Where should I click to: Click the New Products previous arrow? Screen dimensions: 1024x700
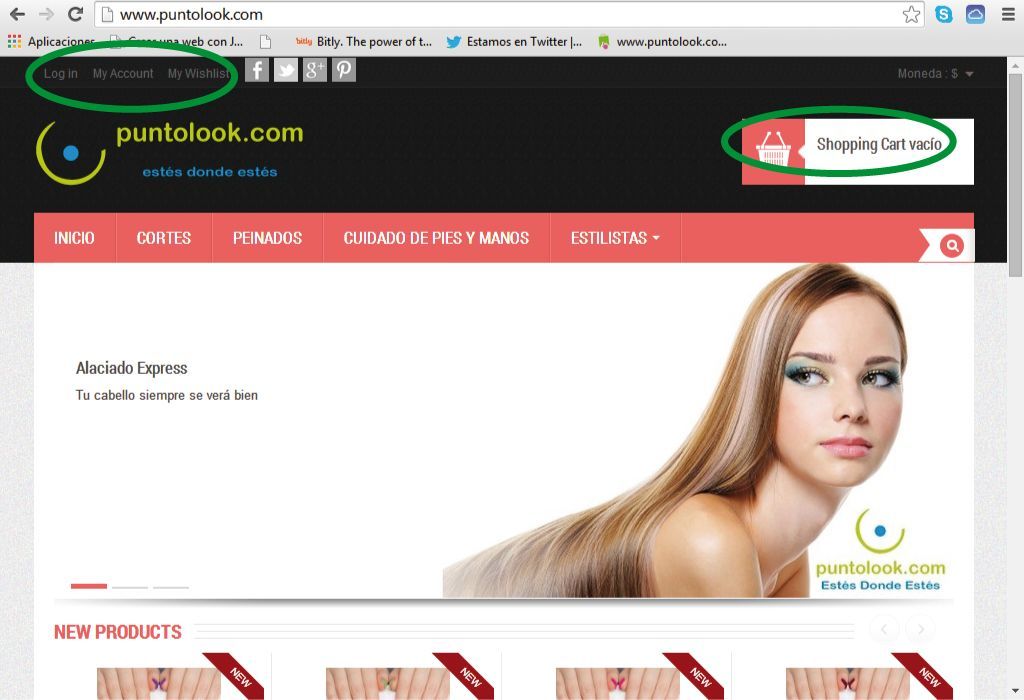[x=884, y=629]
